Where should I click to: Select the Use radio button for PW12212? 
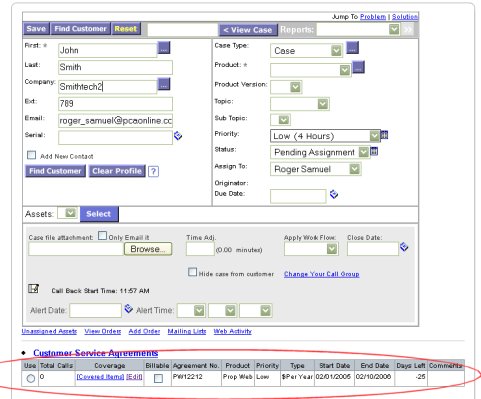30,378
